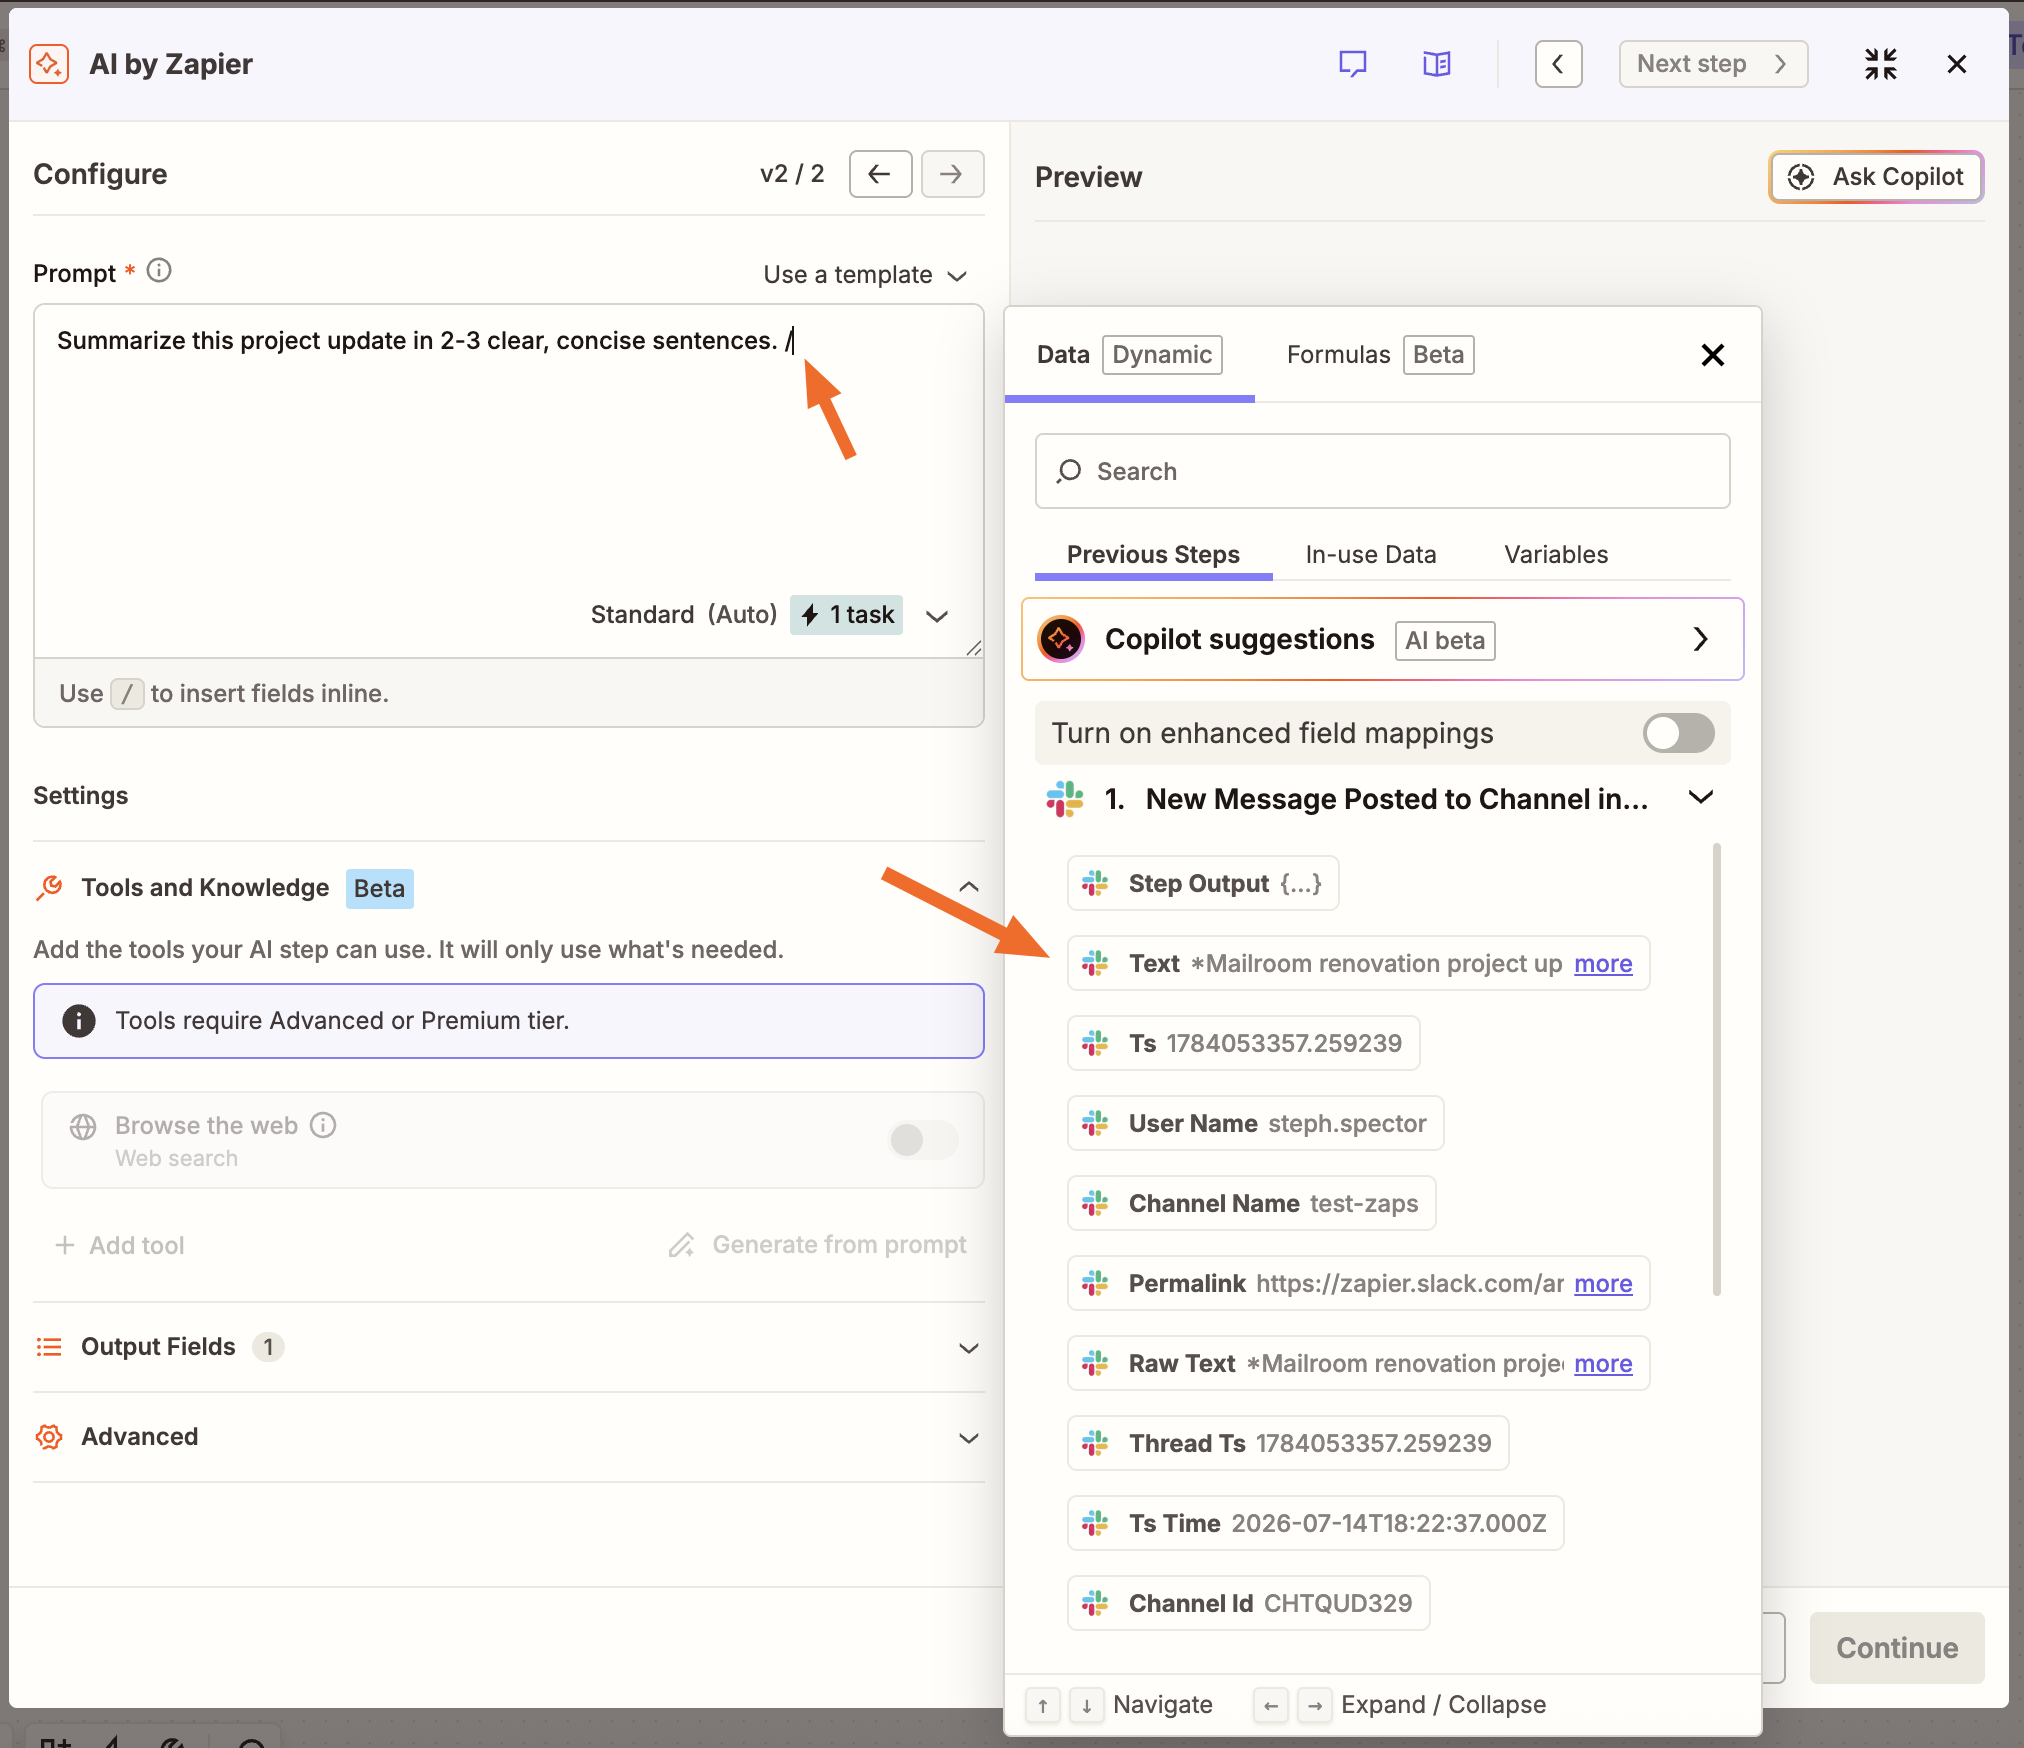This screenshot has width=2024, height=1748.
Task: Open the help book icon in header
Action: pyautogui.click(x=1436, y=64)
